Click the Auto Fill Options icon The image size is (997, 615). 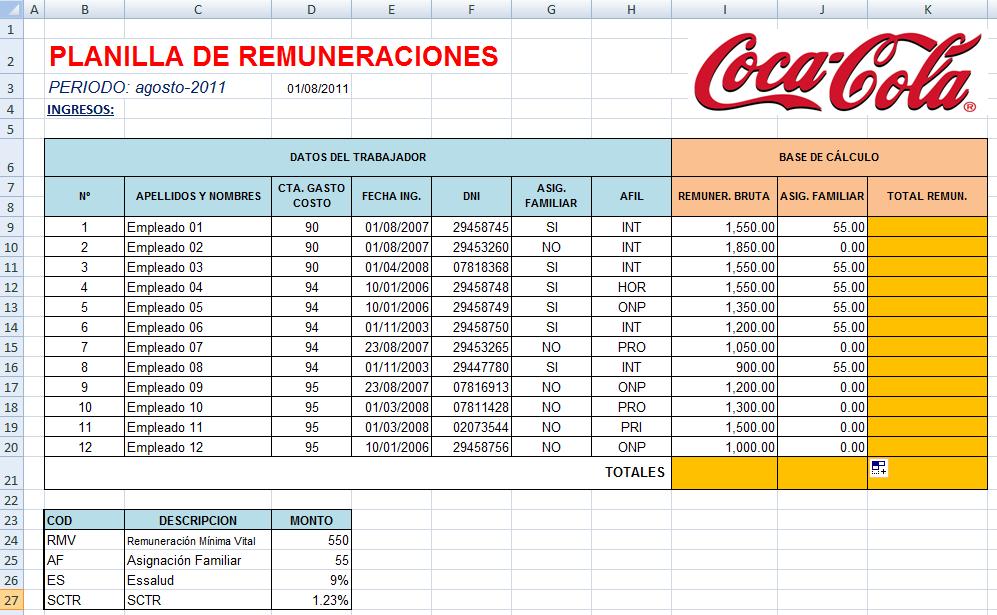[x=879, y=468]
